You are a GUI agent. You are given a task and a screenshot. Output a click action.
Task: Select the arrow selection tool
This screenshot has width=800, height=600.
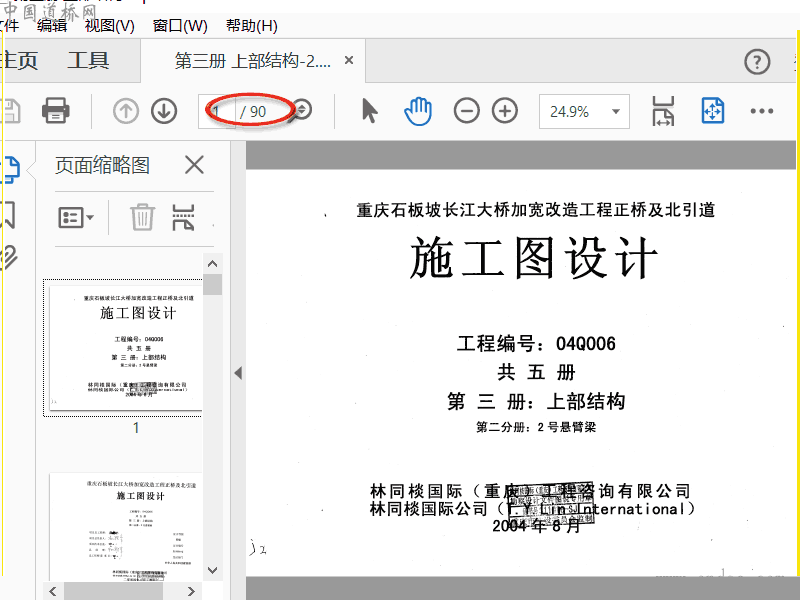(x=369, y=111)
